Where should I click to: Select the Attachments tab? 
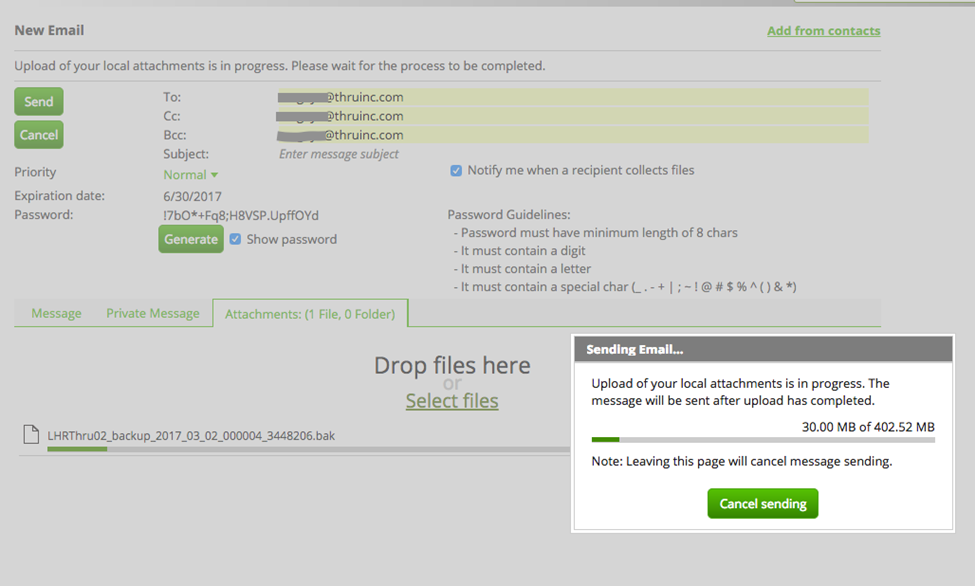click(x=310, y=314)
